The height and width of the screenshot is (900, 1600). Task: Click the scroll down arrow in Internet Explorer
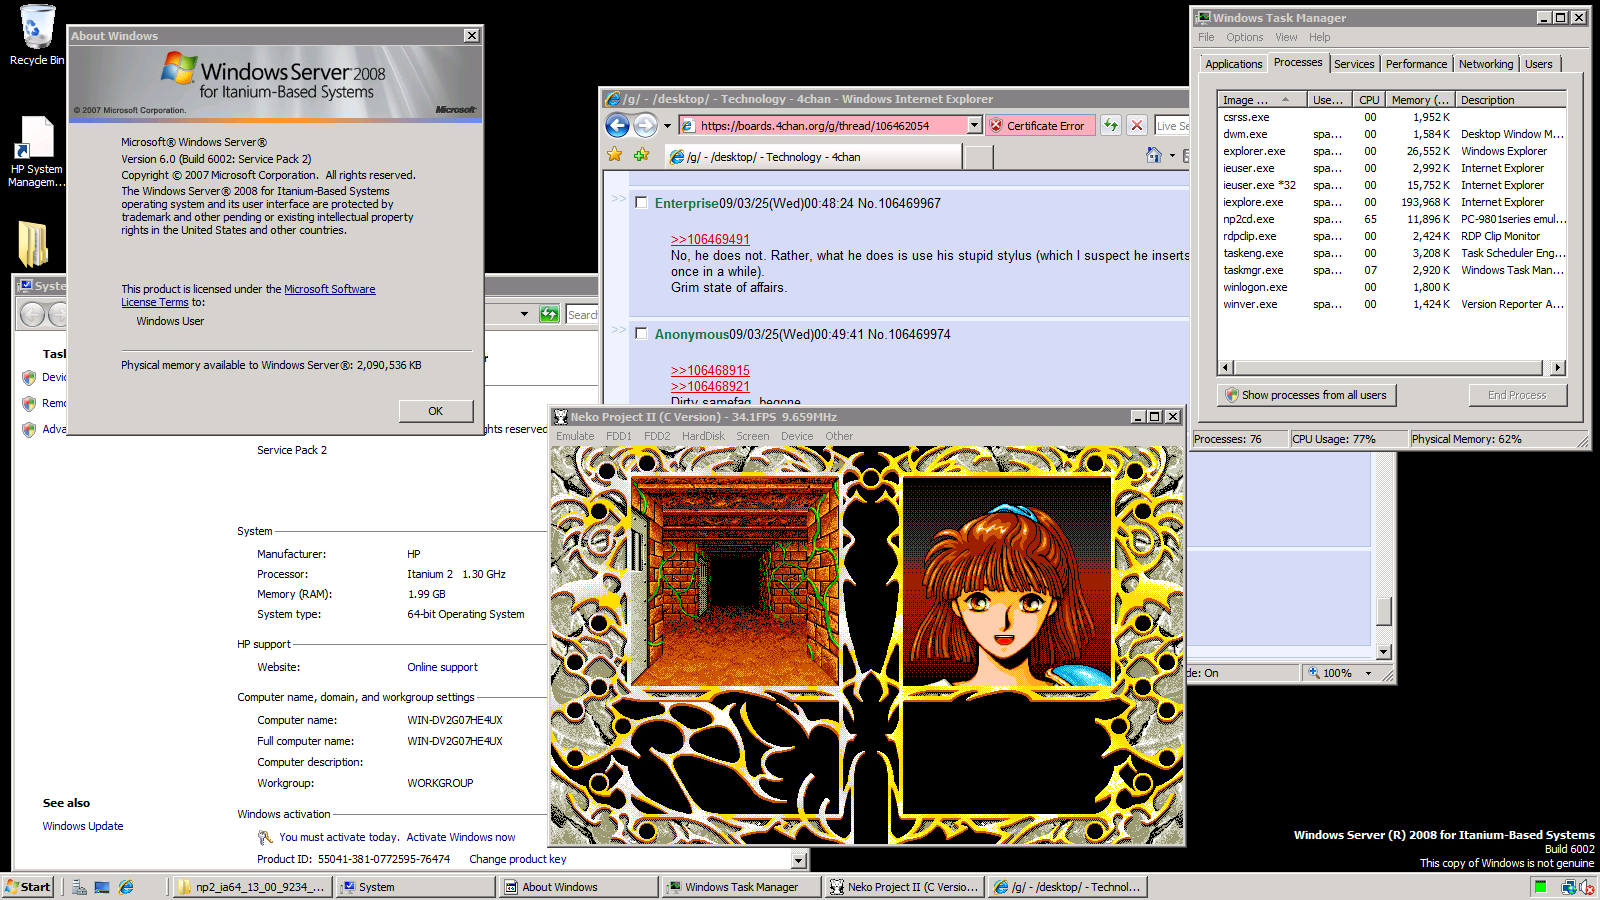coord(1384,652)
